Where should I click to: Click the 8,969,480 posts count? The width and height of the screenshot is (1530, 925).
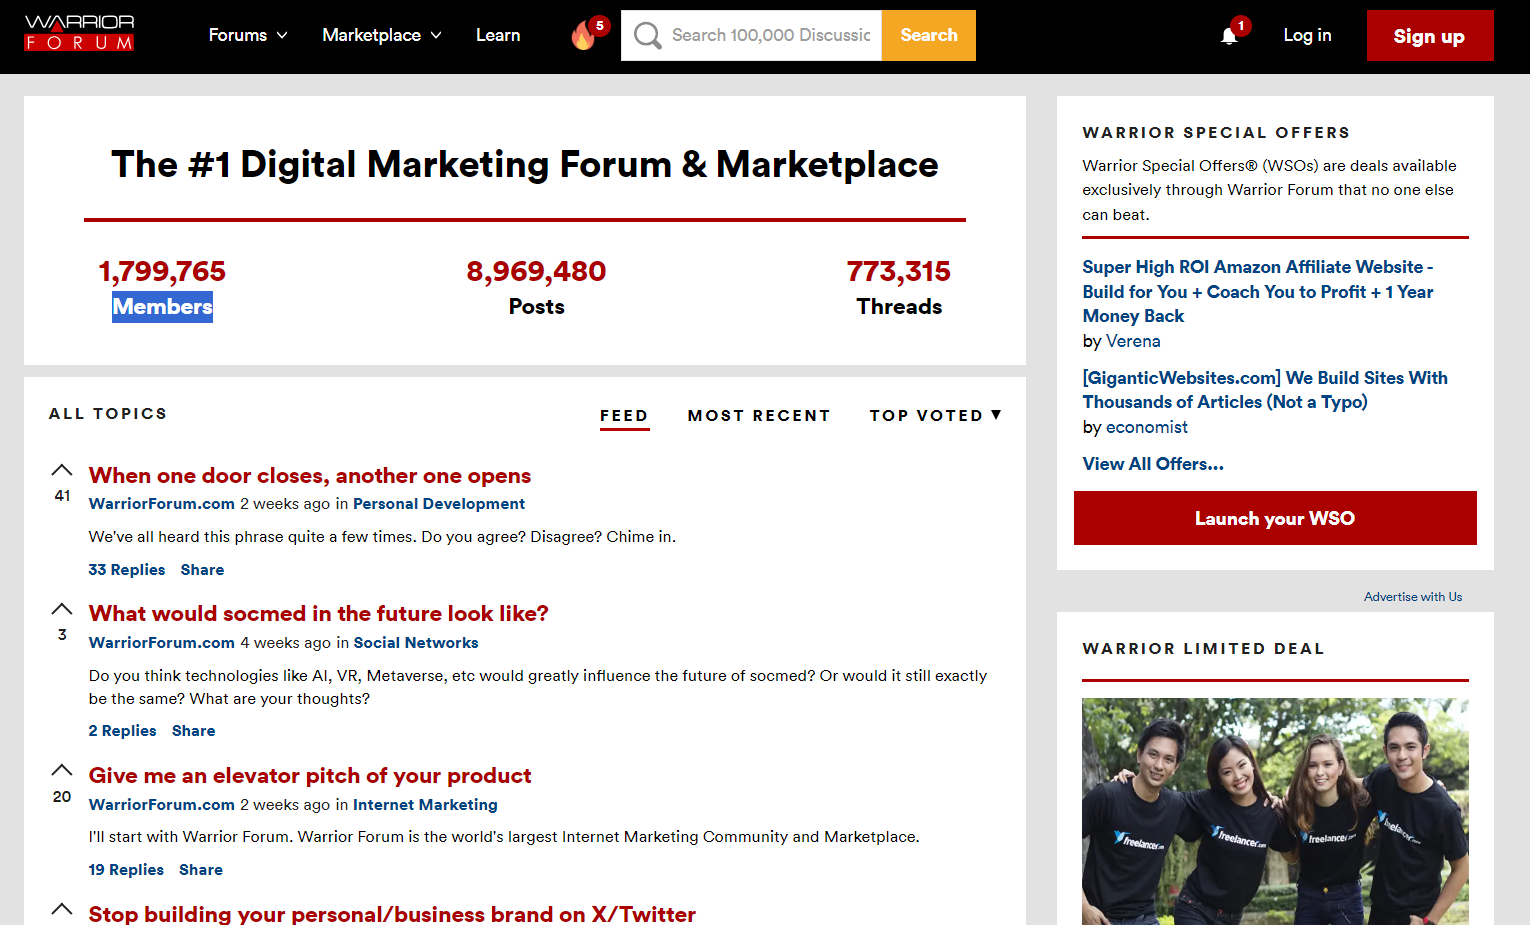coord(537,271)
